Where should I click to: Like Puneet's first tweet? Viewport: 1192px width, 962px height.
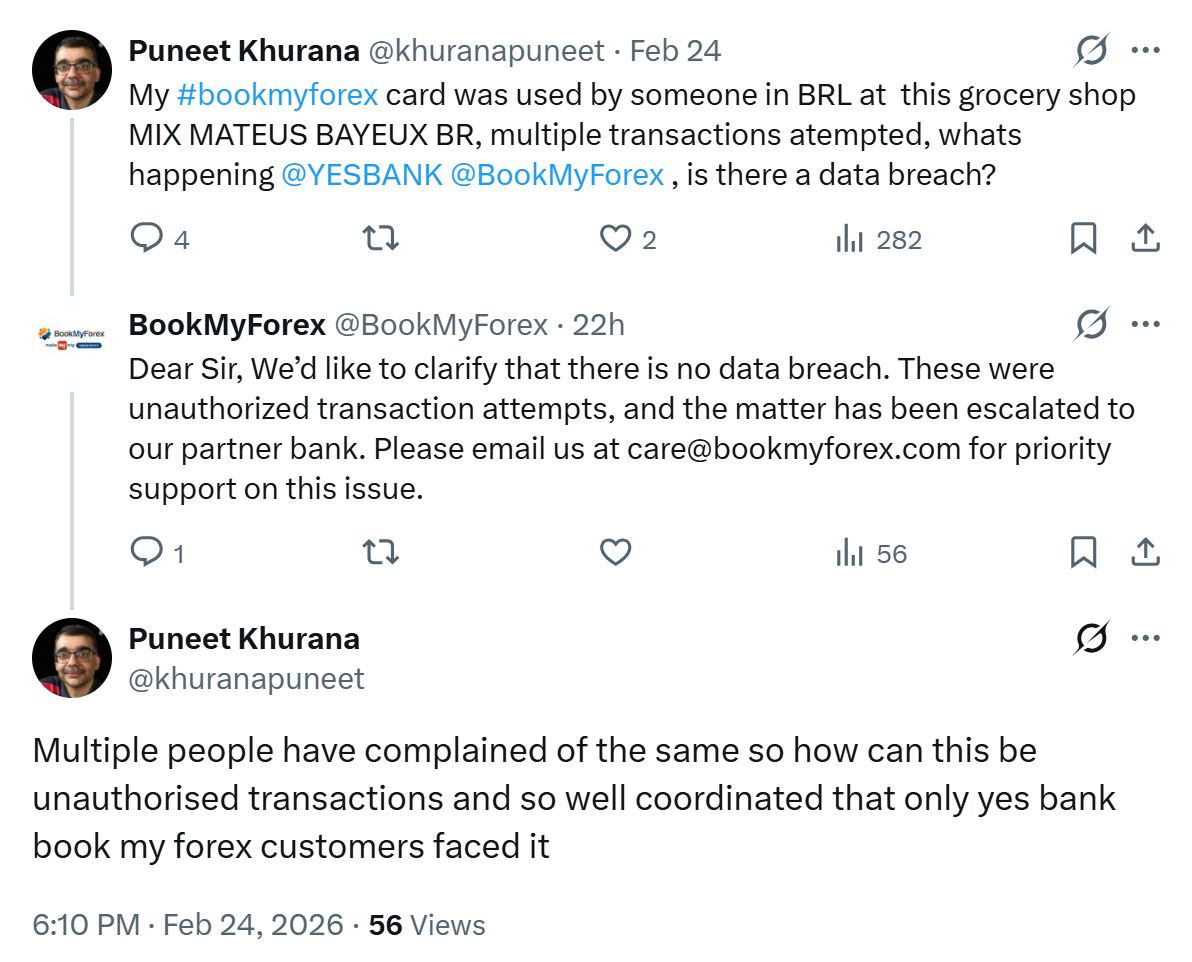coord(614,238)
